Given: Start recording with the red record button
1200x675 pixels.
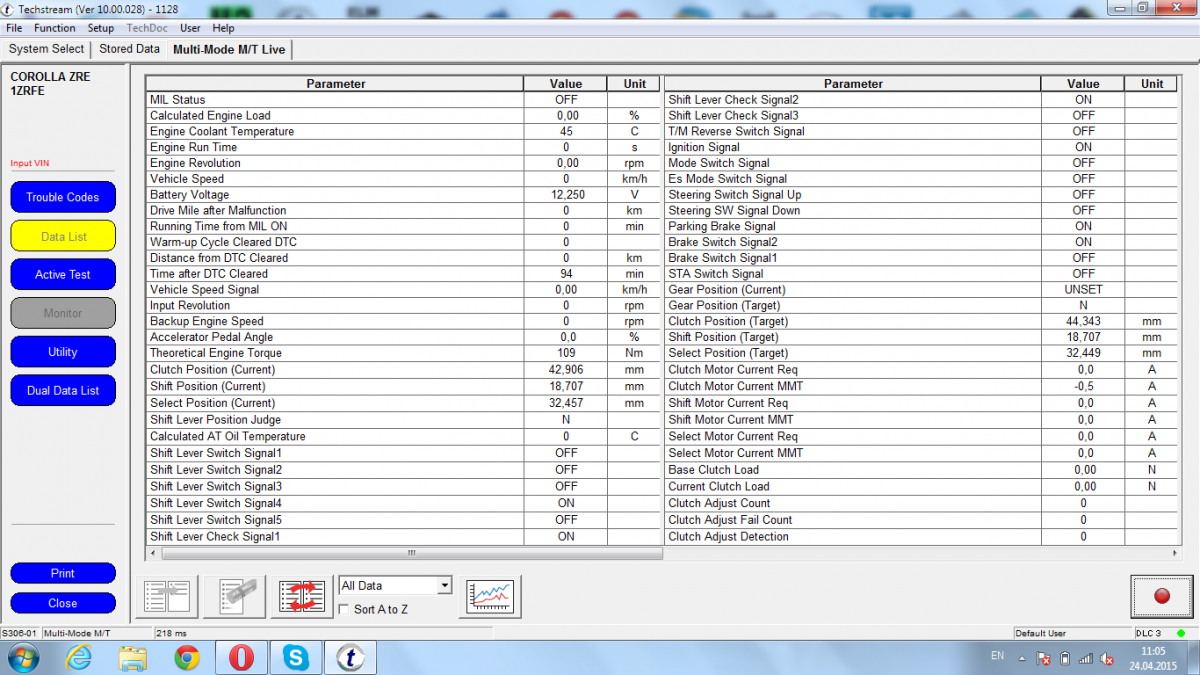Looking at the screenshot, I should (1161, 596).
